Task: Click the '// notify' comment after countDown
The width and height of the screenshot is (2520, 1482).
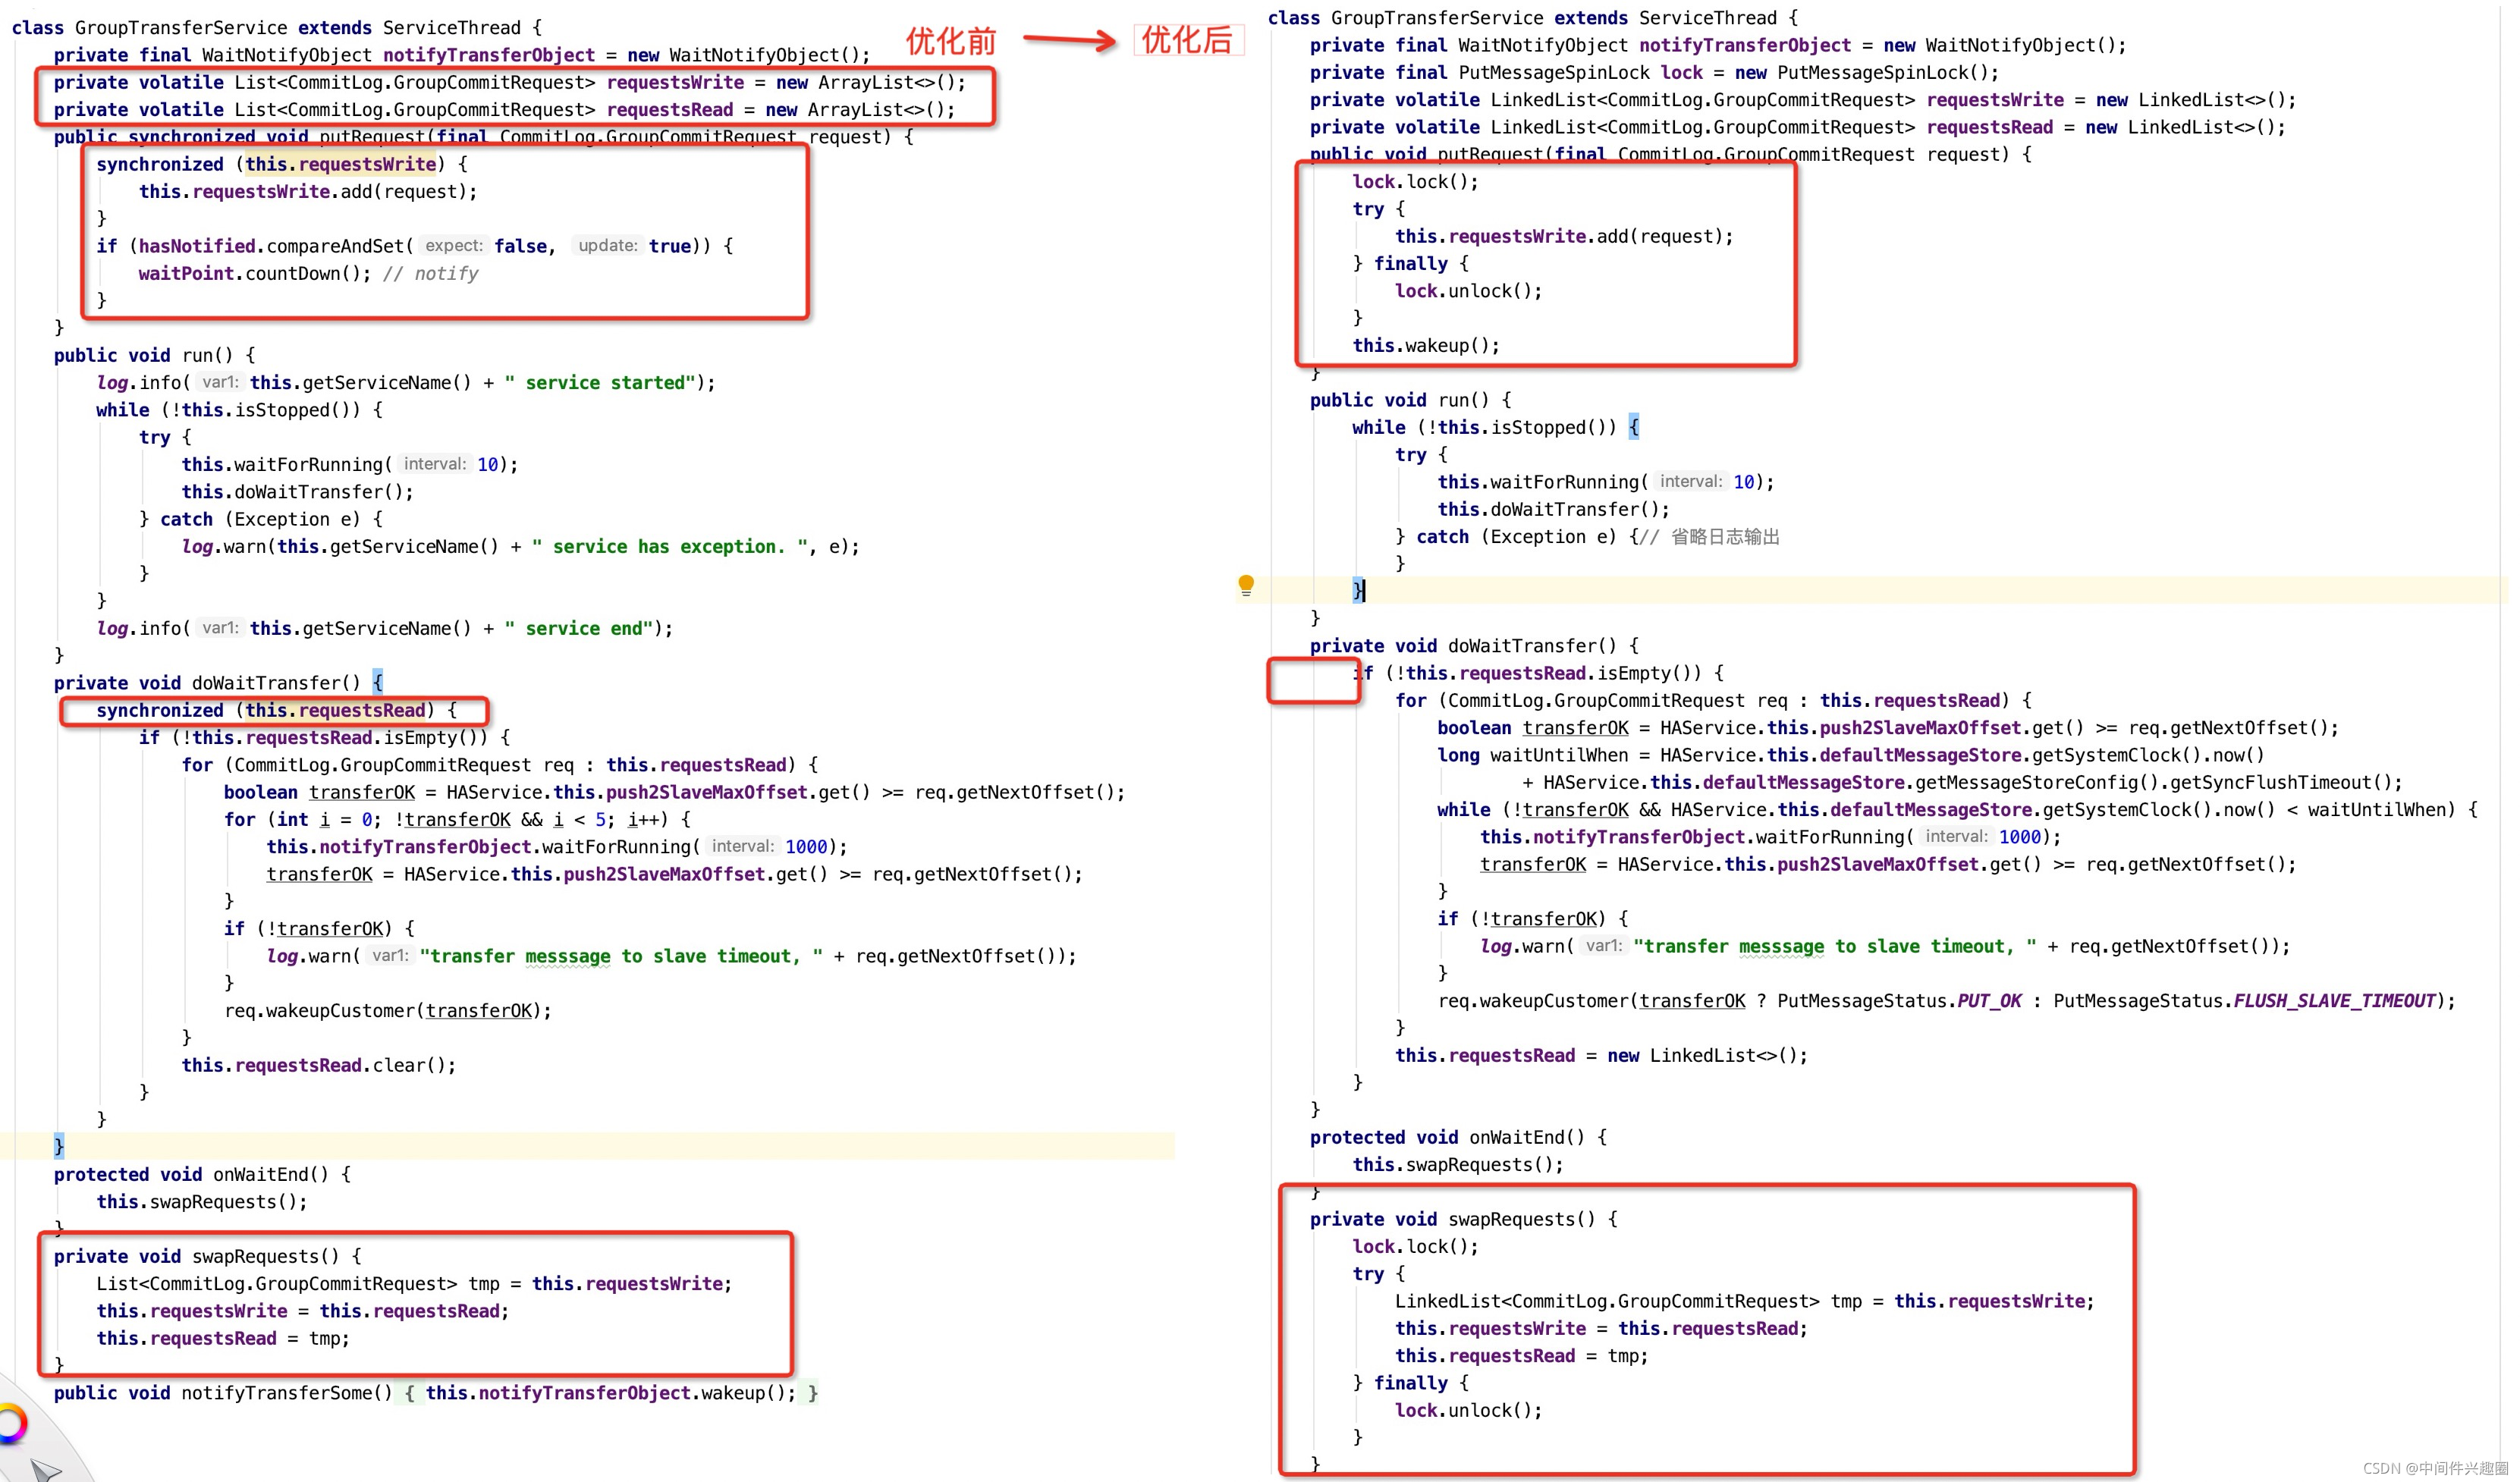Action: point(431,274)
